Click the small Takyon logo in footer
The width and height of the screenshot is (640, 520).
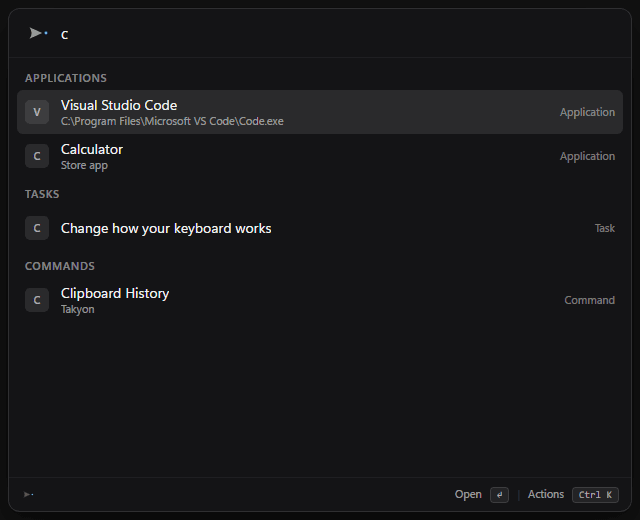pos(29,495)
